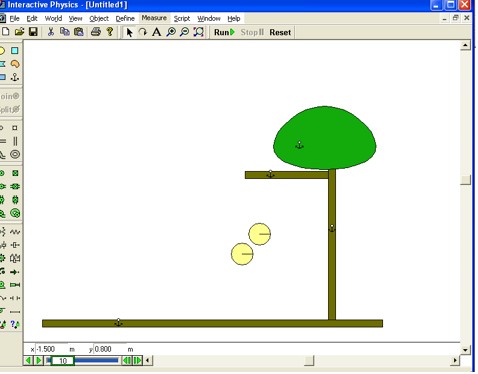Screen dimensions: 478x374
Task: Click the Run button
Action: tap(224, 32)
